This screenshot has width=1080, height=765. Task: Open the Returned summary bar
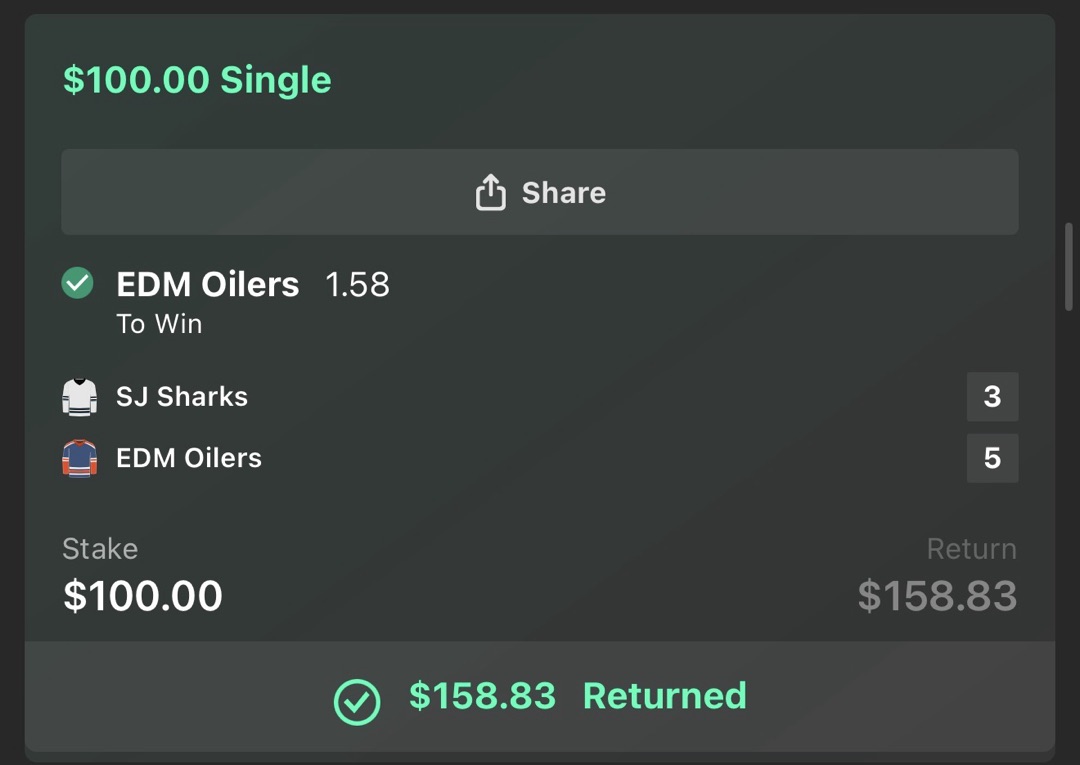(x=540, y=696)
